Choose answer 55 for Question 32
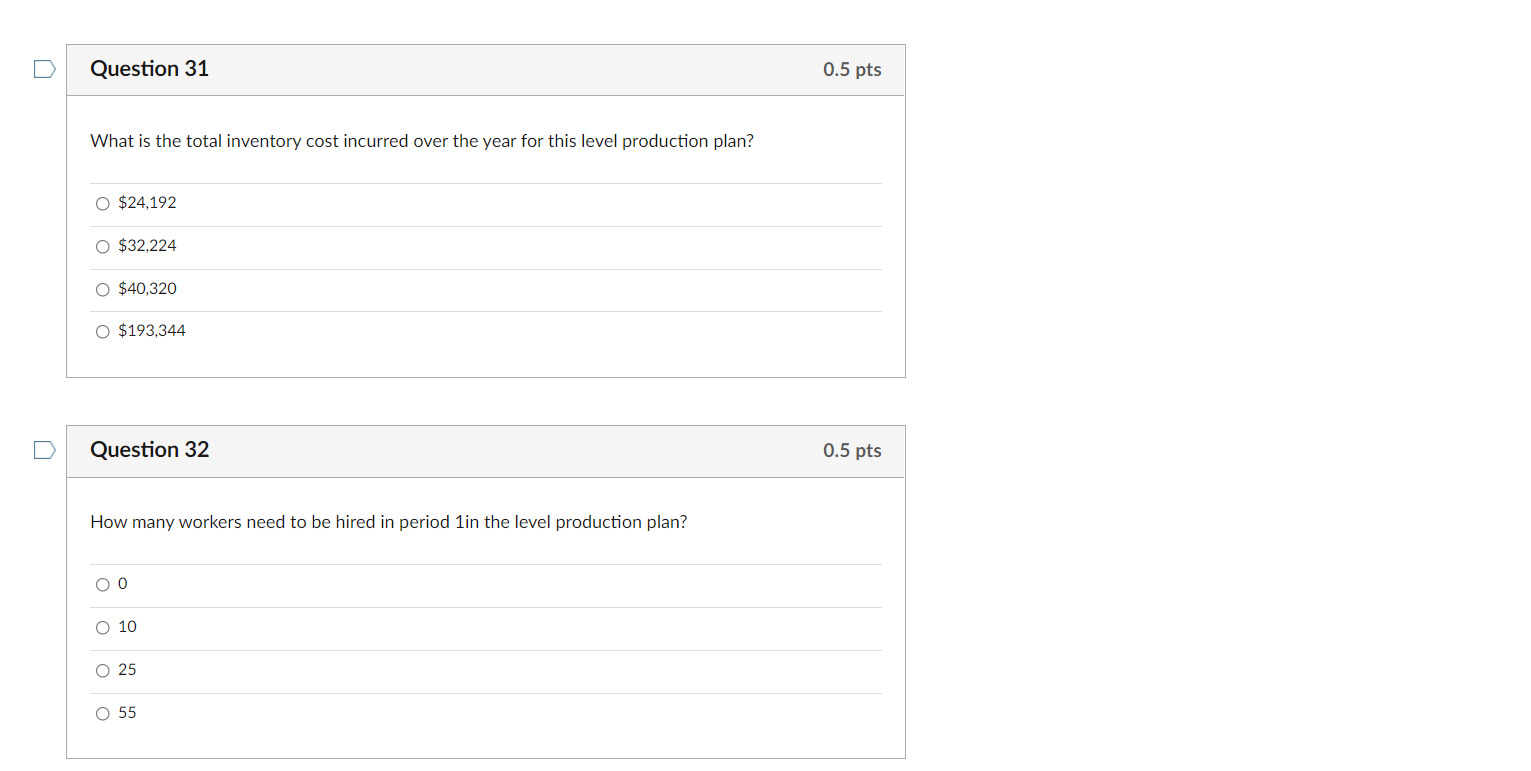1531x771 pixels. [x=102, y=713]
